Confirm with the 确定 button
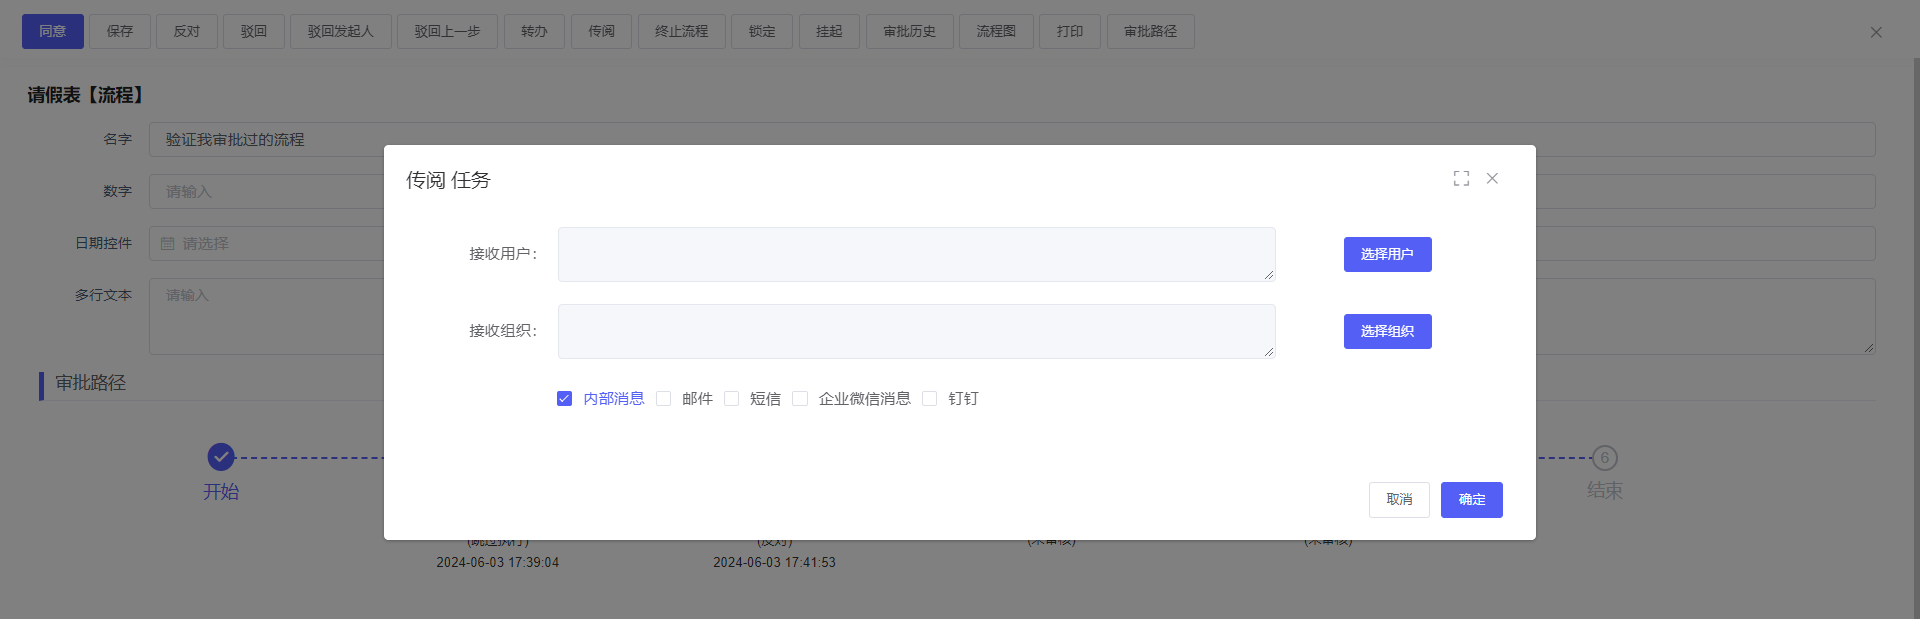This screenshot has width=1920, height=619. pyautogui.click(x=1471, y=500)
